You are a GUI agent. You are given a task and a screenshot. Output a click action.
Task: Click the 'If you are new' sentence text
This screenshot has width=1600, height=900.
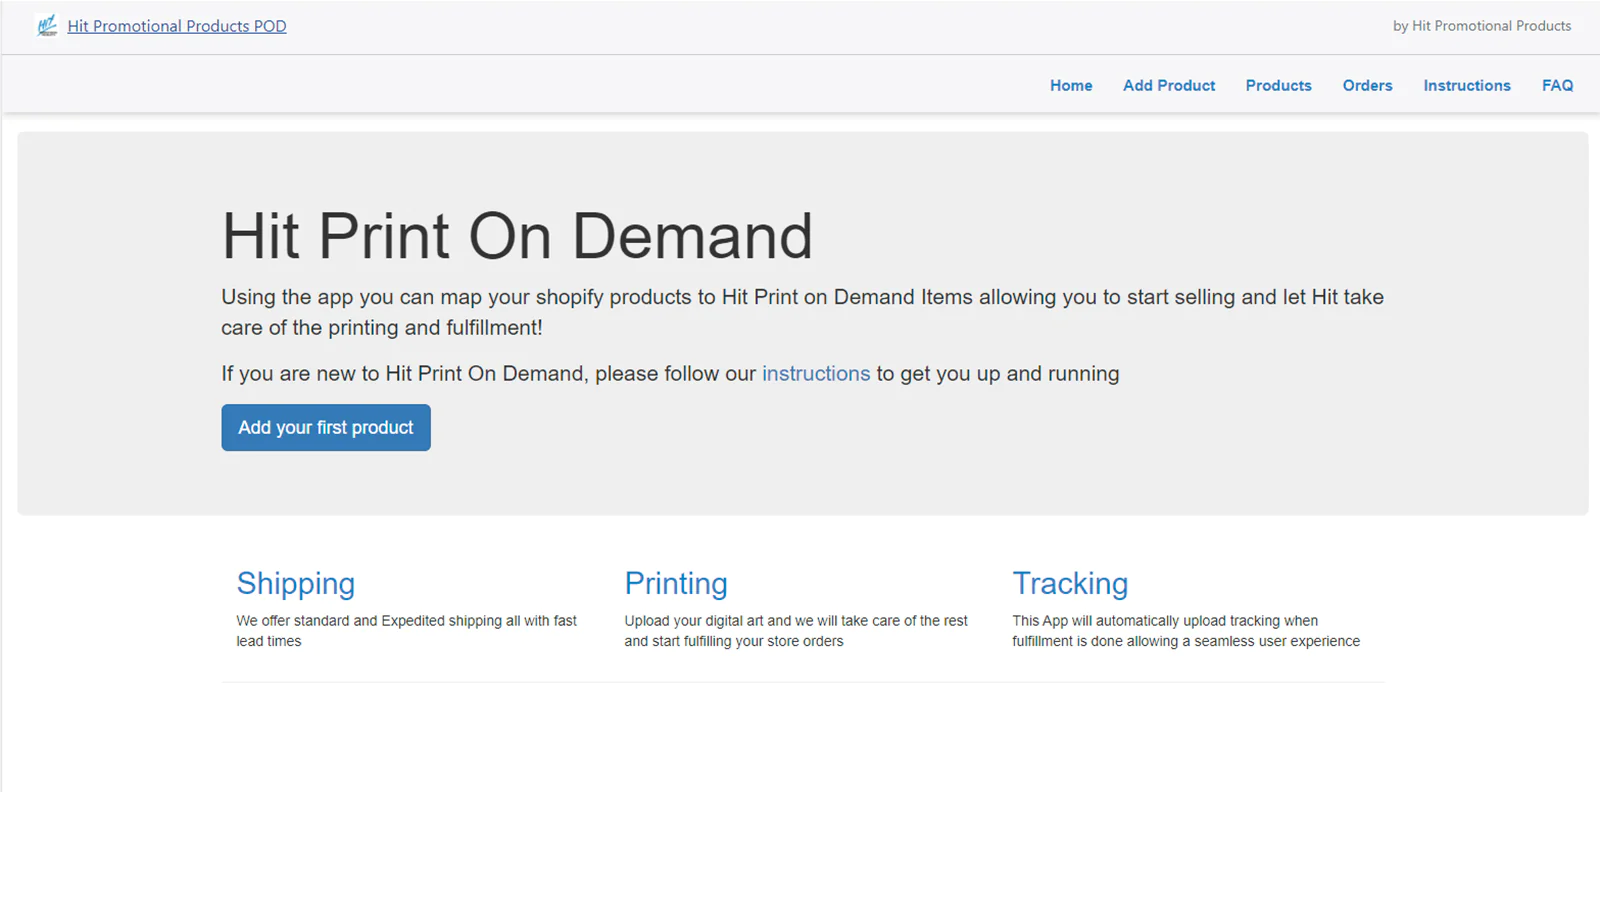[x=670, y=374]
